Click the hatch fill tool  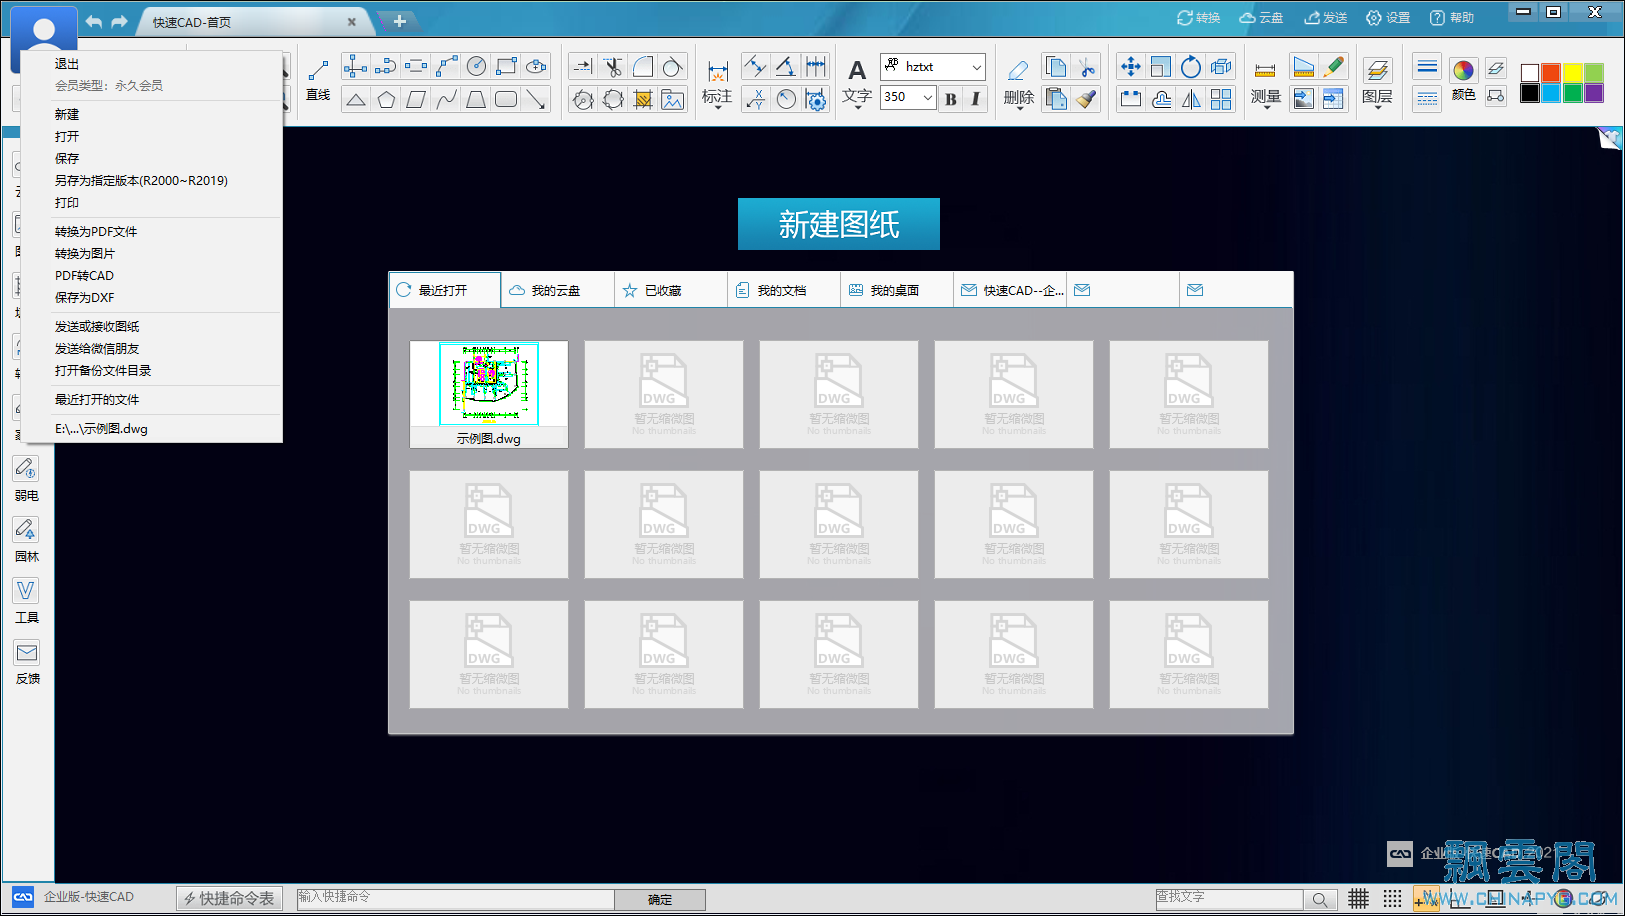click(x=643, y=99)
